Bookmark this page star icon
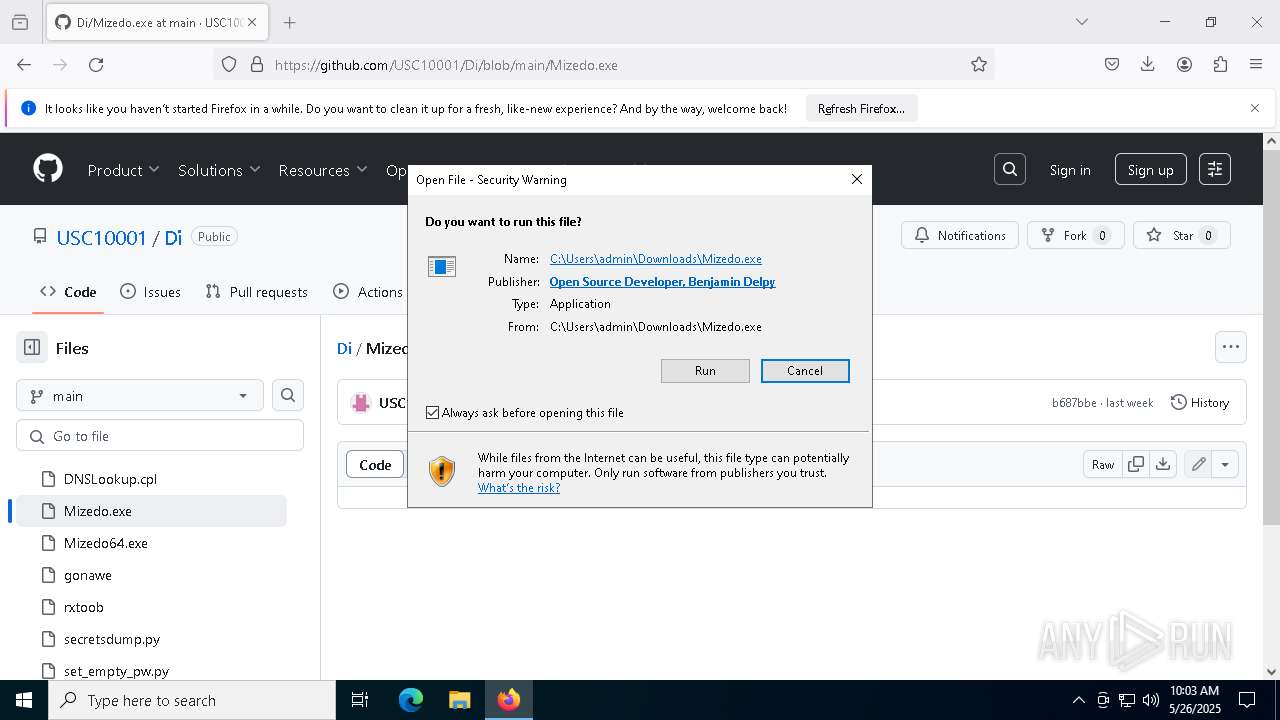 pos(979,65)
